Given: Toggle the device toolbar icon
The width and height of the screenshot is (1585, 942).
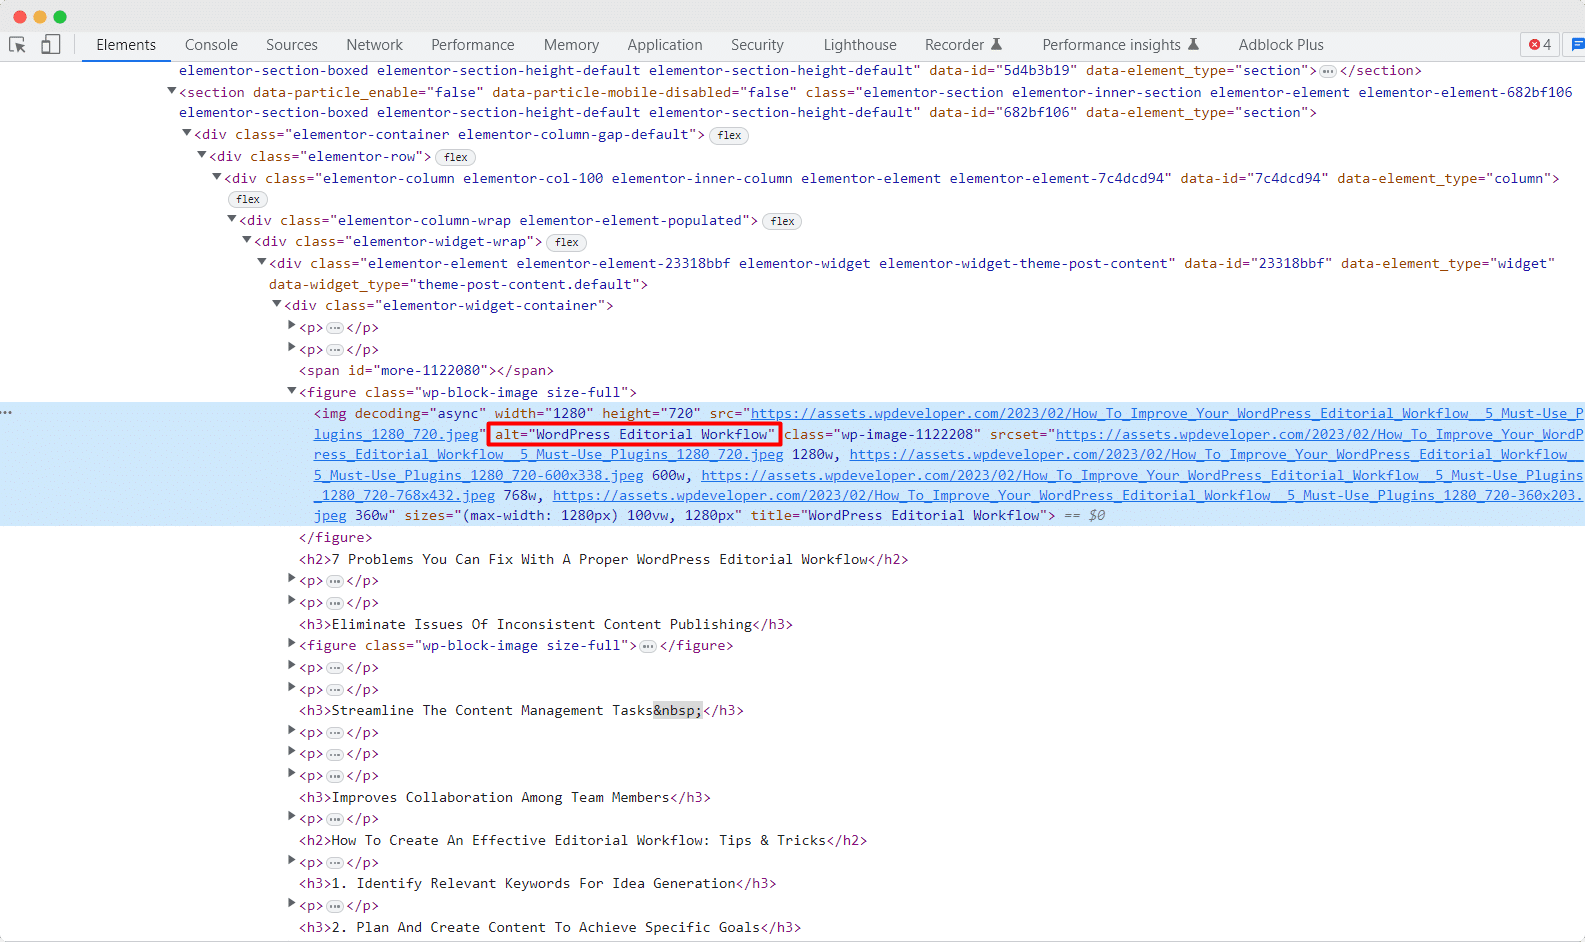Looking at the screenshot, I should [50, 45].
